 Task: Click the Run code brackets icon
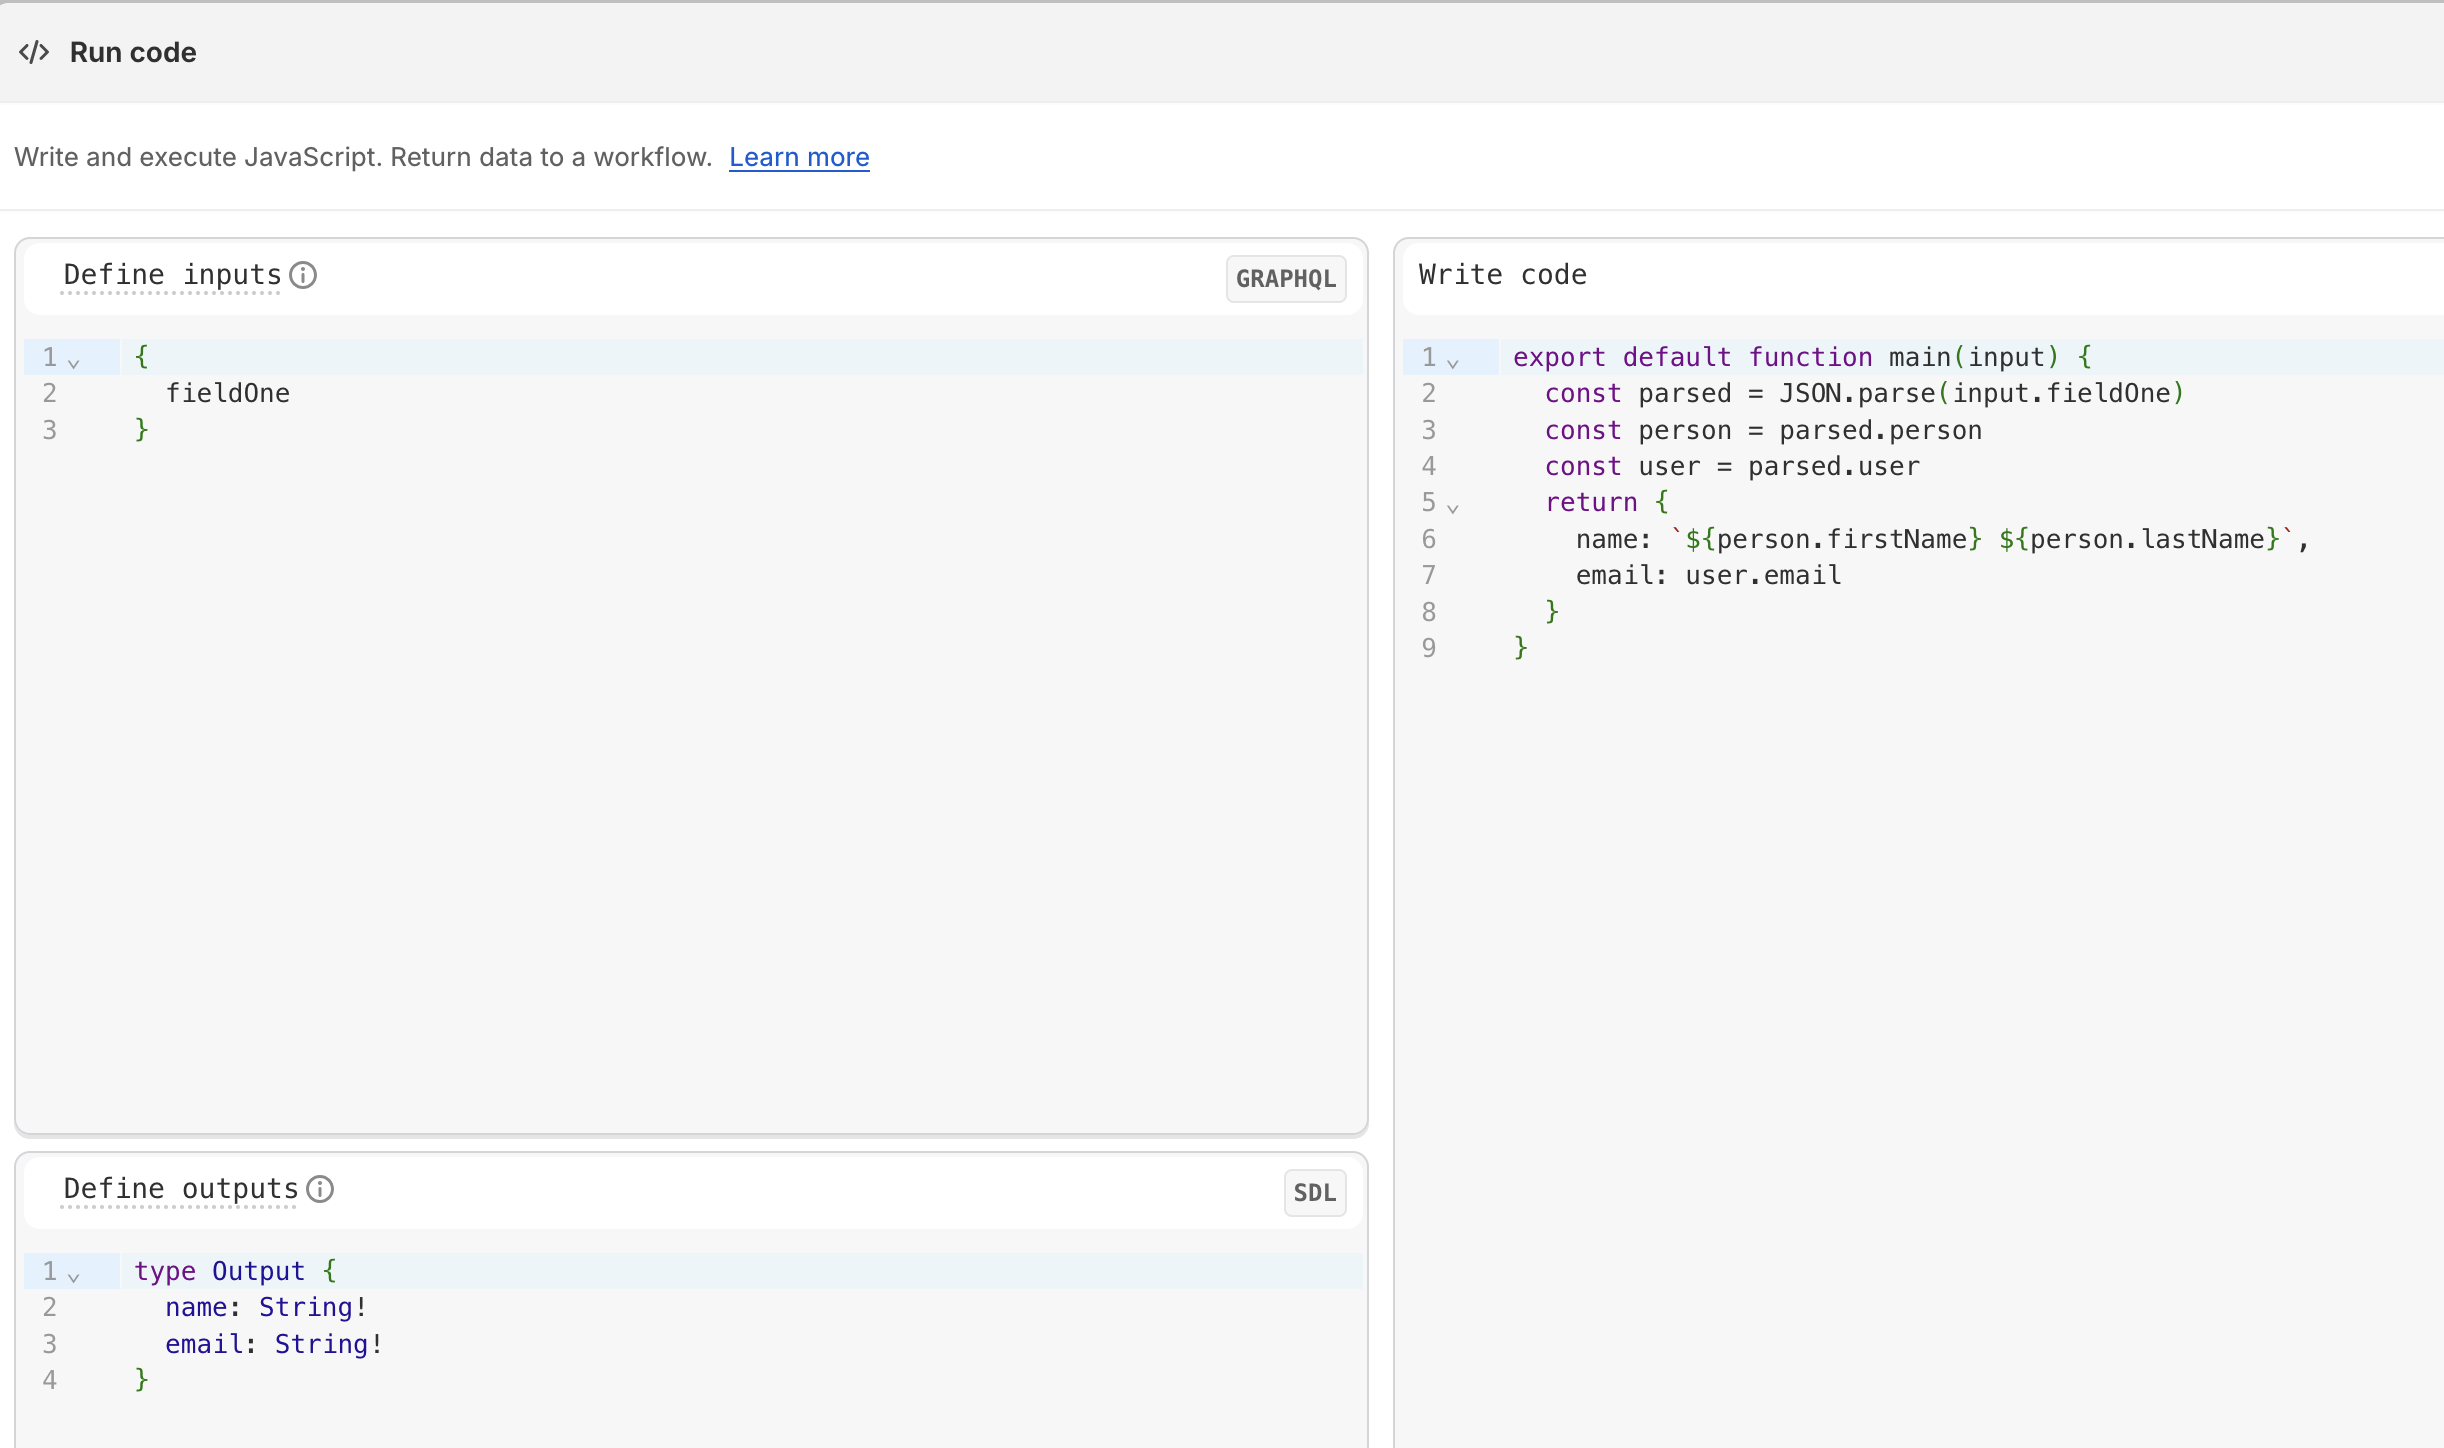point(34,52)
